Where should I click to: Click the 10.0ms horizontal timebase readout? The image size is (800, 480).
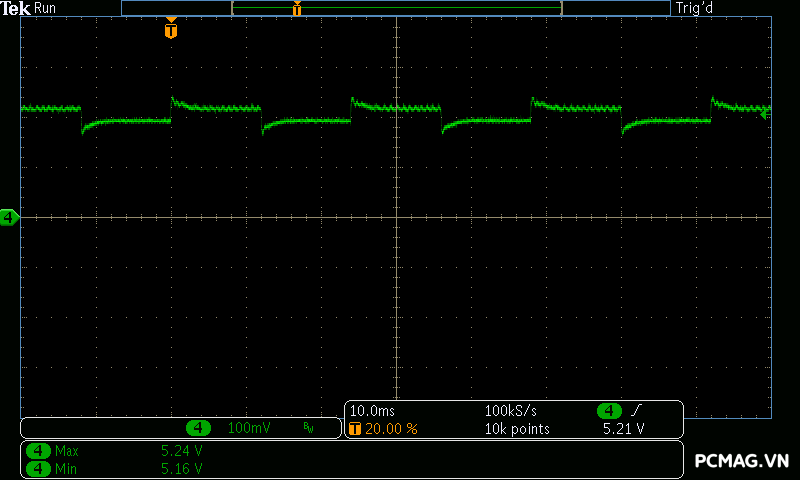[371, 411]
